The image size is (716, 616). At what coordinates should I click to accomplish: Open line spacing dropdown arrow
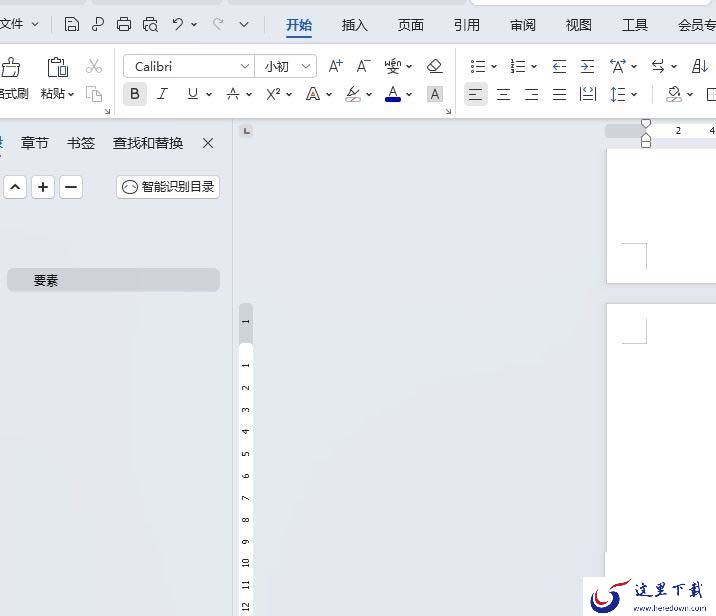coord(634,95)
